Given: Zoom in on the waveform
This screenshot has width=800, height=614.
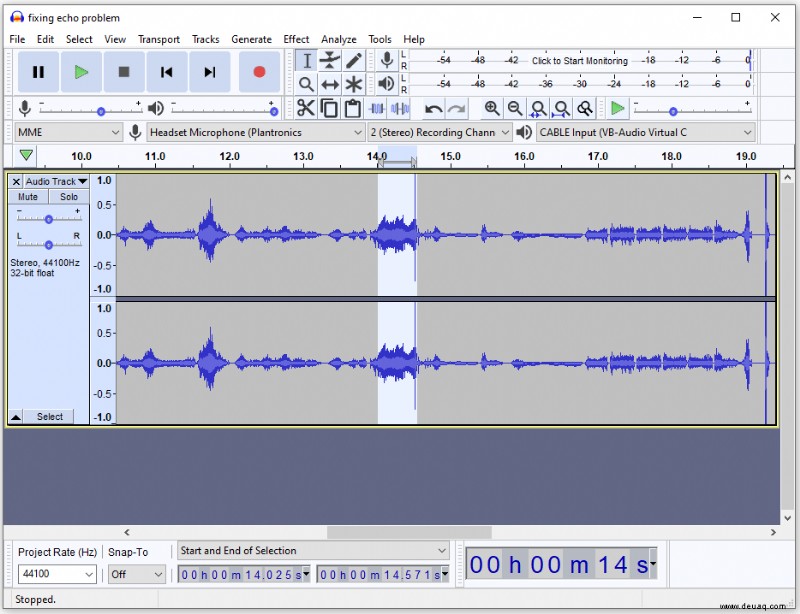Looking at the screenshot, I should (x=492, y=108).
